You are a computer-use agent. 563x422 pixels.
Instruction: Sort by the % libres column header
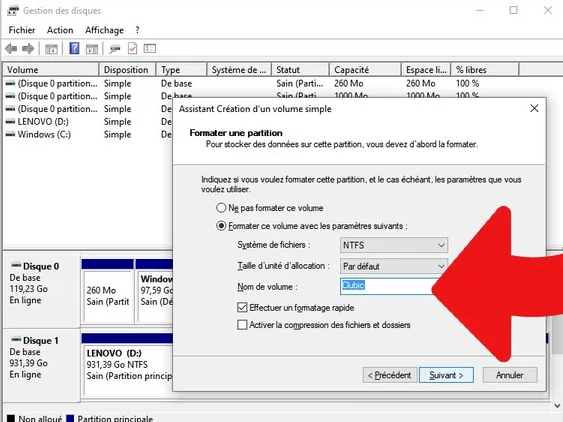click(x=485, y=69)
